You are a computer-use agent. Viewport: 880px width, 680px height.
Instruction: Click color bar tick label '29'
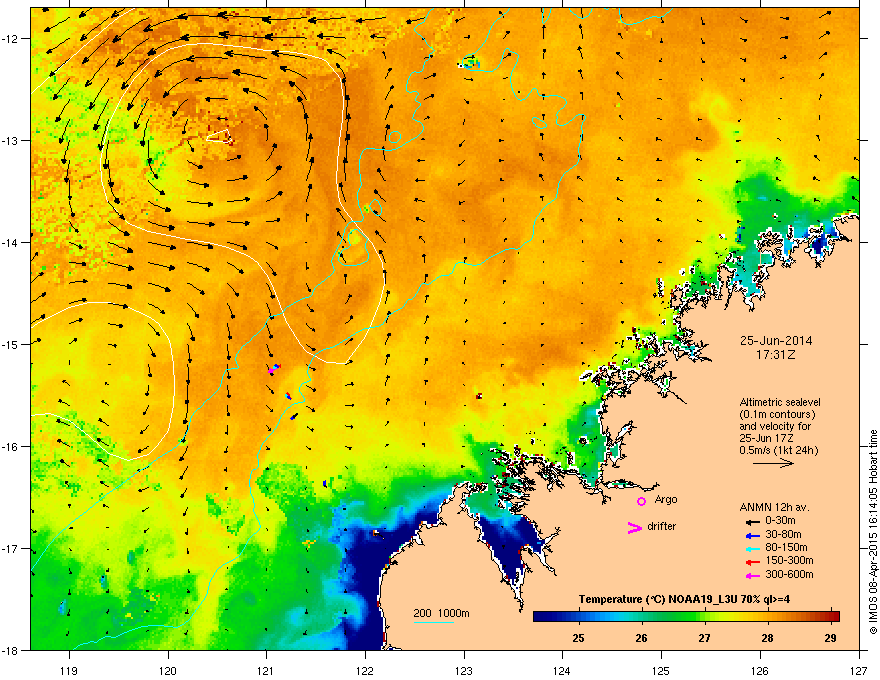pos(830,638)
